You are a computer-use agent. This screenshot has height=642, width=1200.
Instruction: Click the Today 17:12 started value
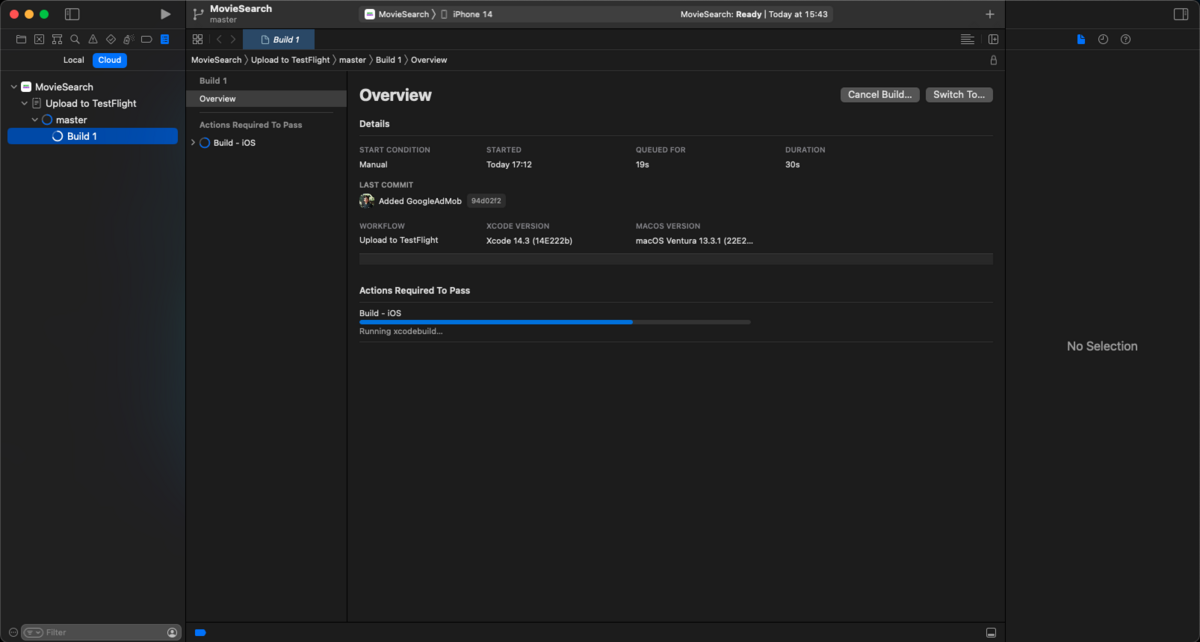coord(509,164)
